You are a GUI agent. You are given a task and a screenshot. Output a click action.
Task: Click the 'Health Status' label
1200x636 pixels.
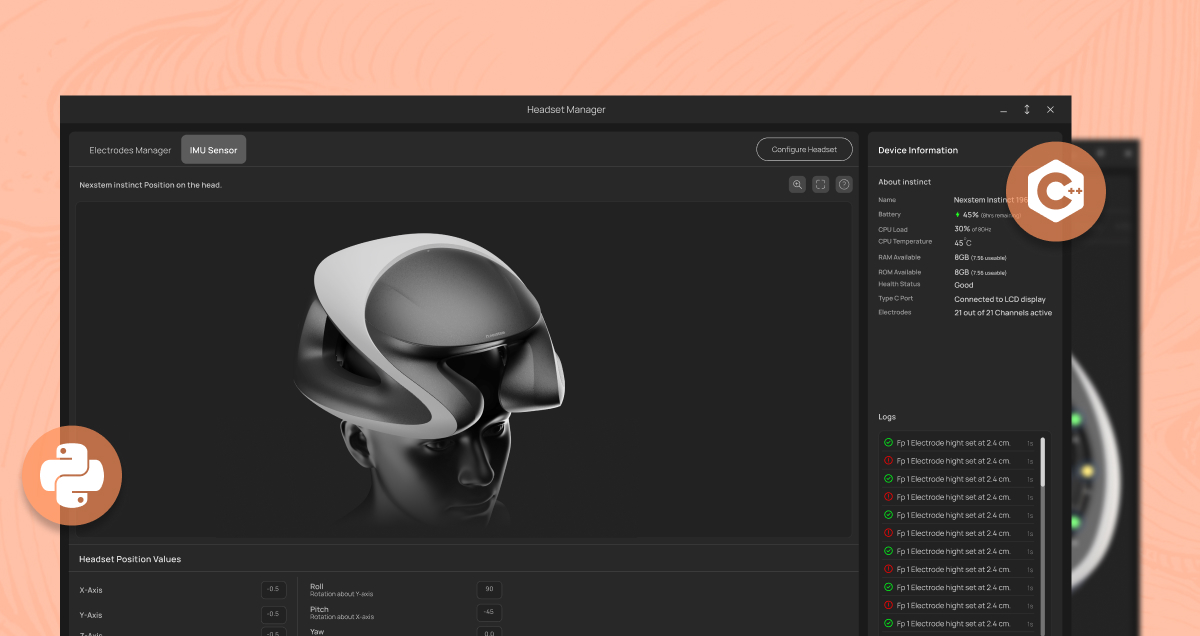point(899,284)
